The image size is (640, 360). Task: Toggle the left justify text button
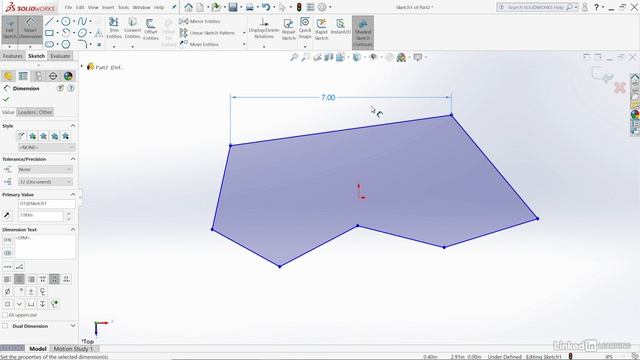coord(7,279)
